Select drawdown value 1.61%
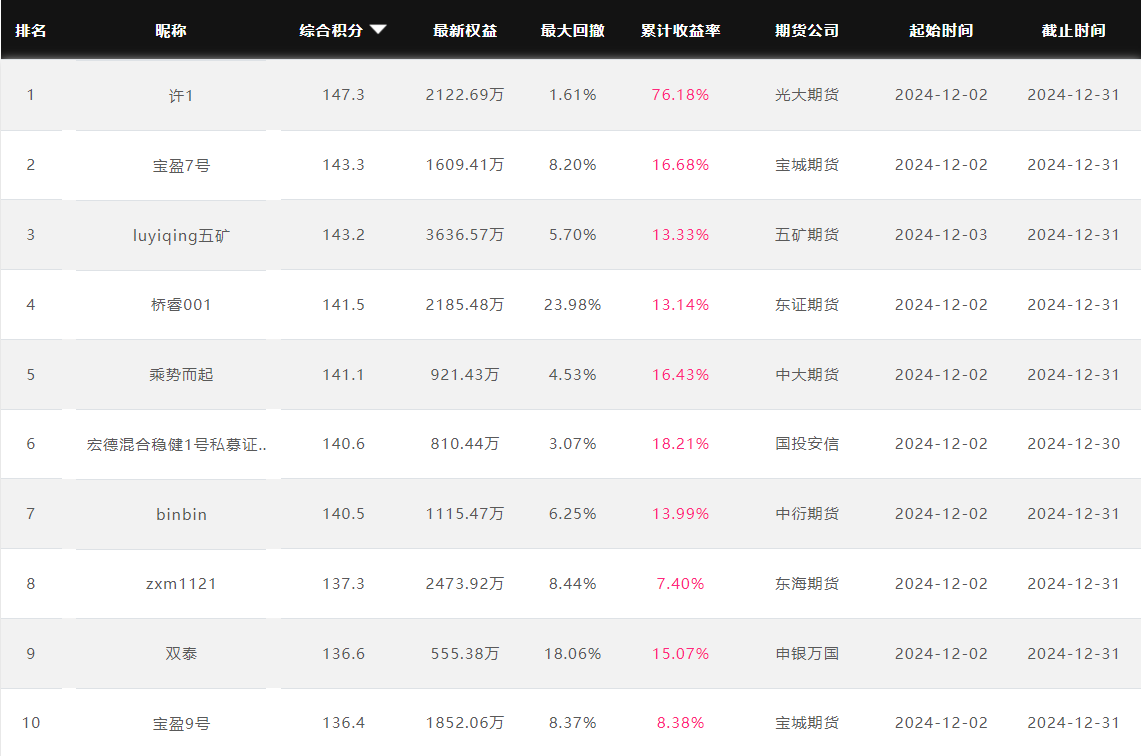This screenshot has width=1141, height=756. 573,95
